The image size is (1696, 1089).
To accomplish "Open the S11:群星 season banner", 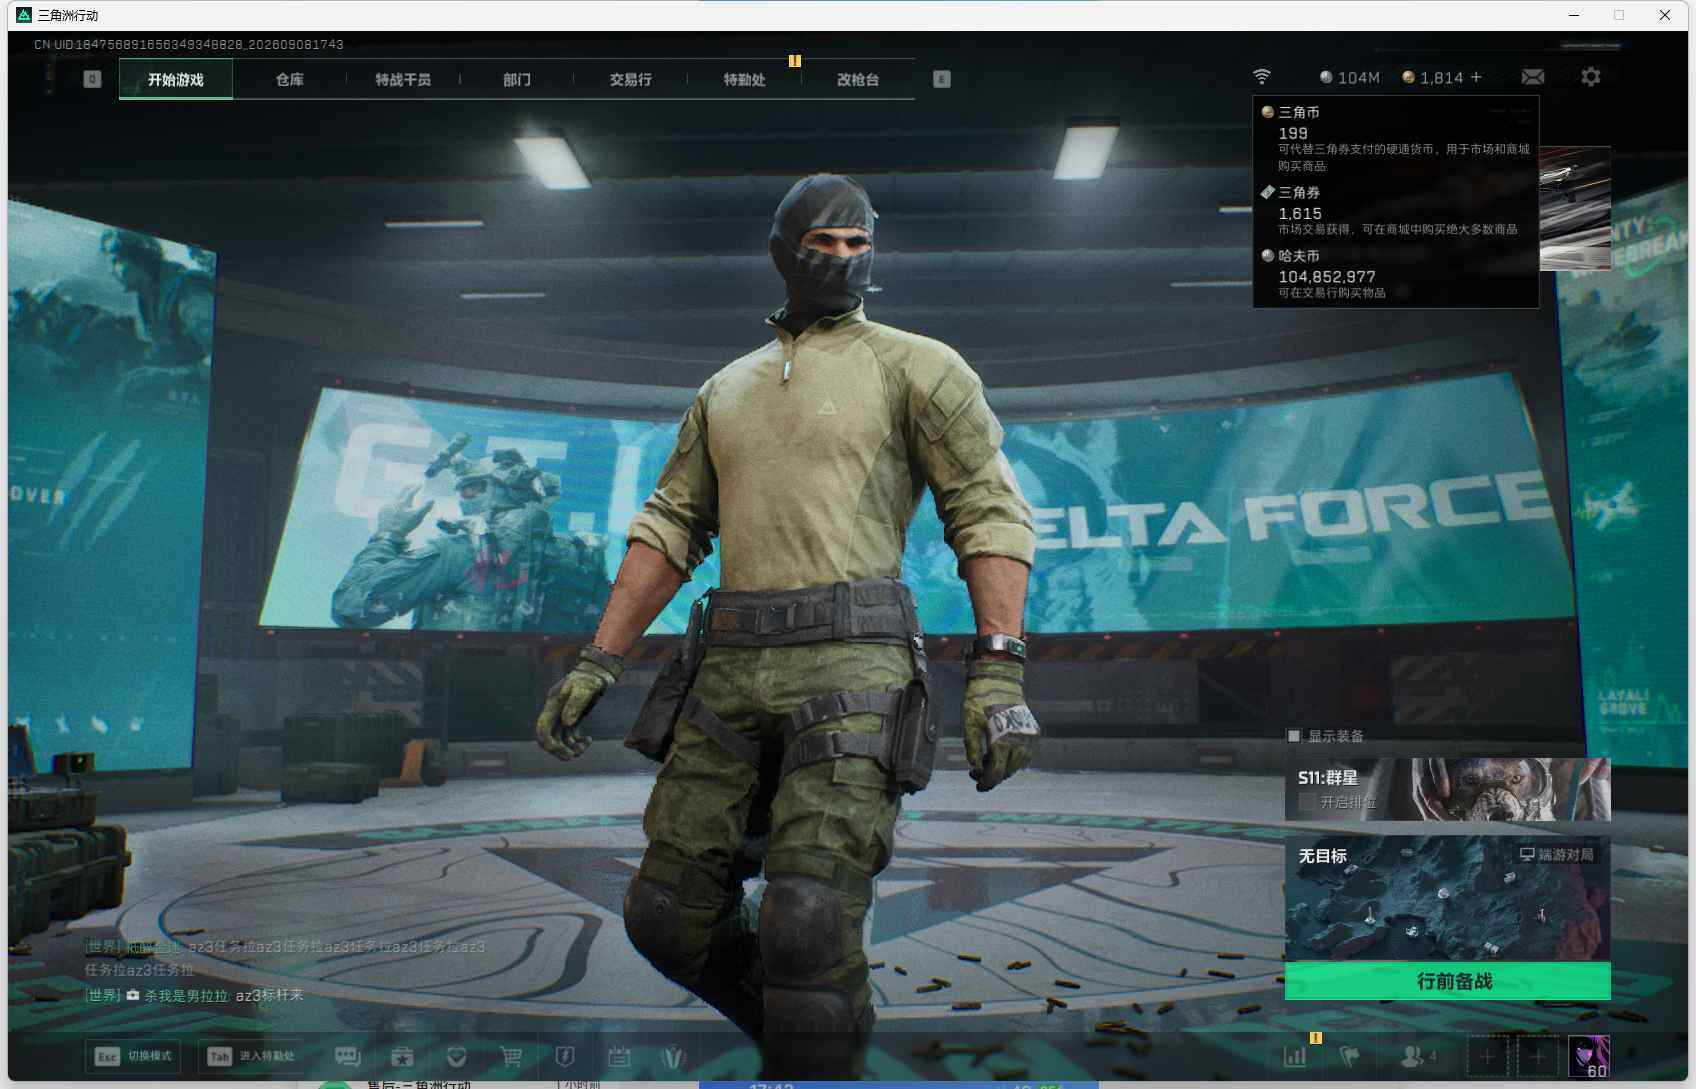I will point(1448,789).
